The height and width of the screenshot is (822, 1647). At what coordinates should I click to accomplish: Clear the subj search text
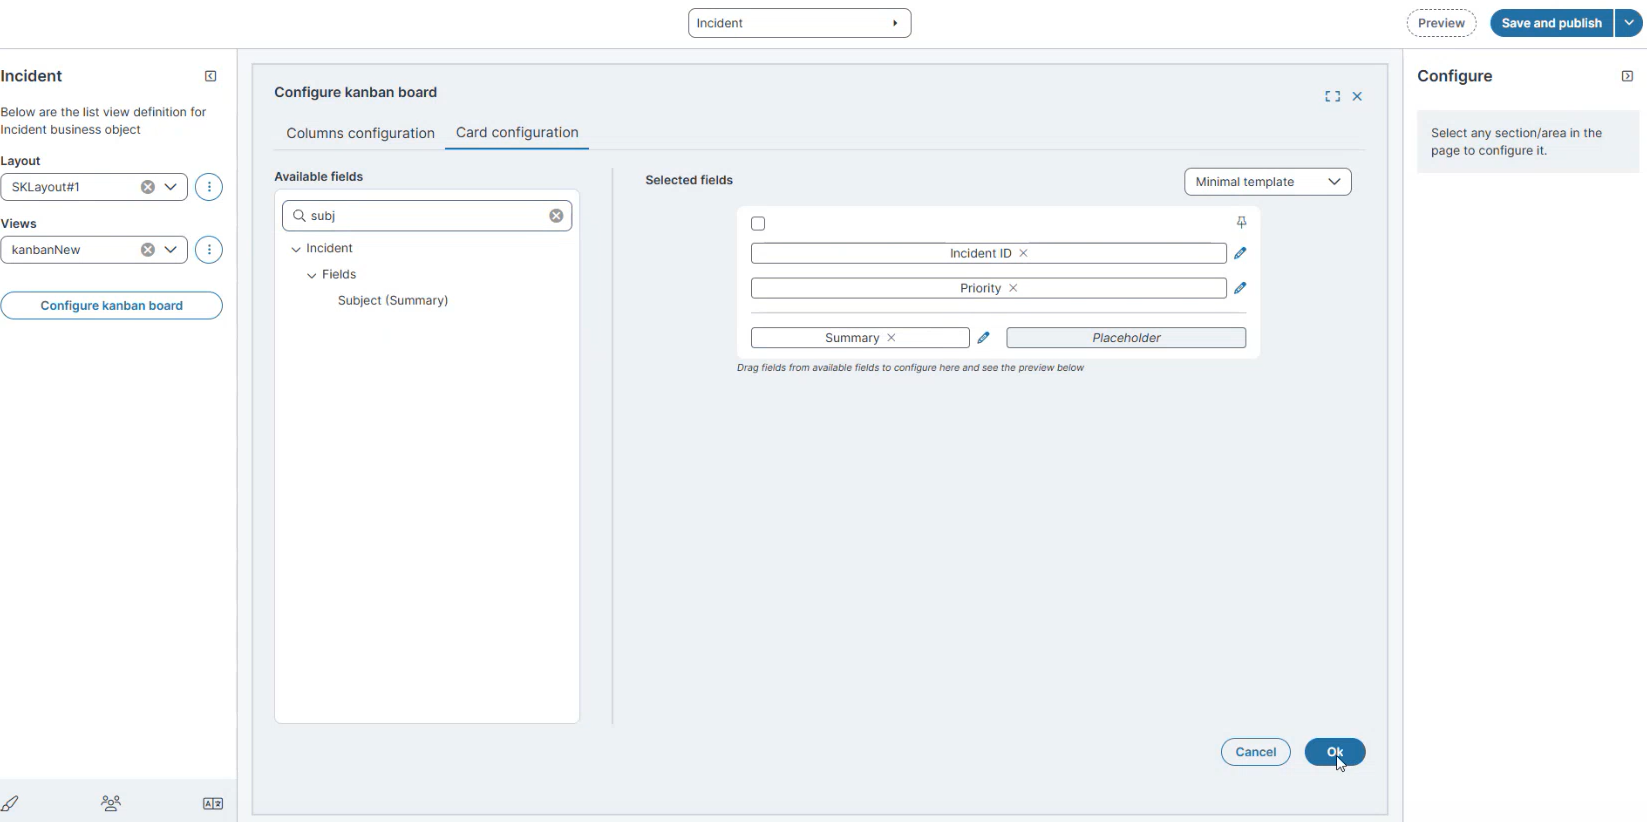point(556,216)
